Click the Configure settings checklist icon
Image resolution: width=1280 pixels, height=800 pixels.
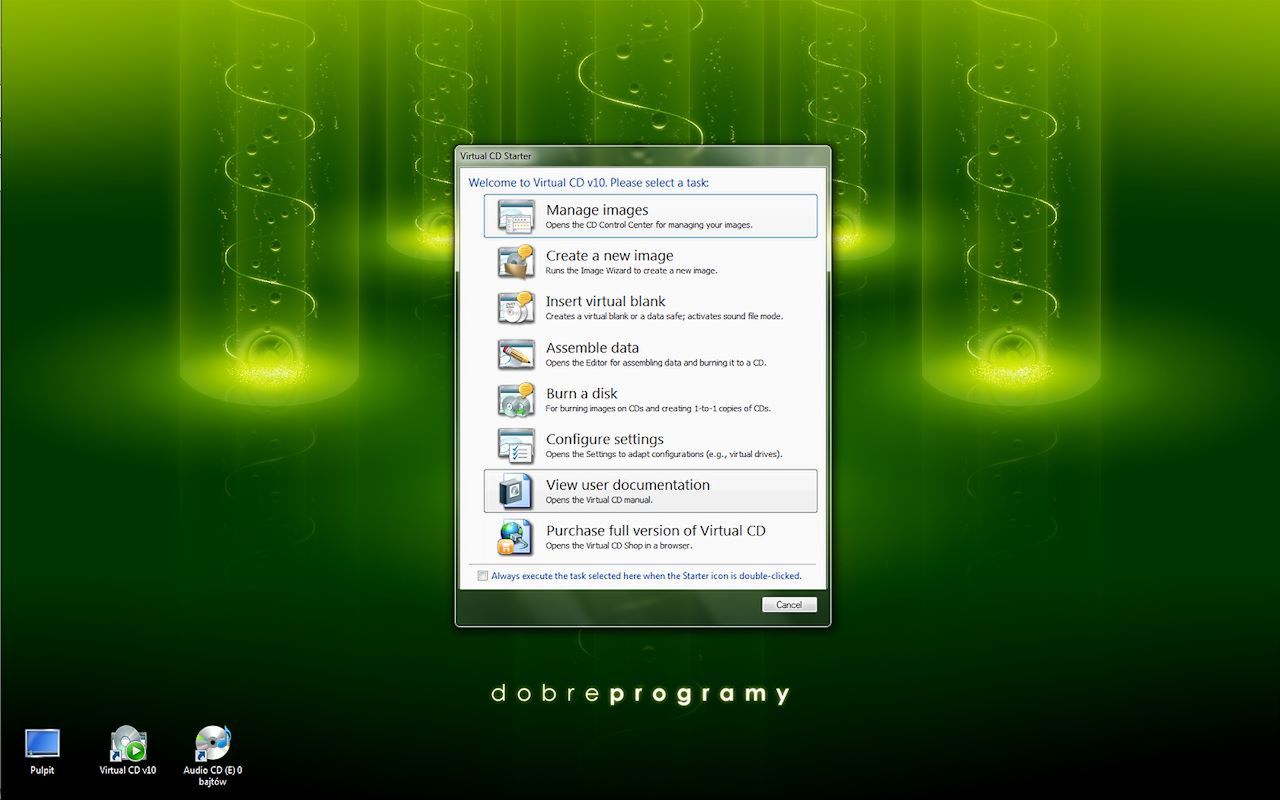pos(516,445)
